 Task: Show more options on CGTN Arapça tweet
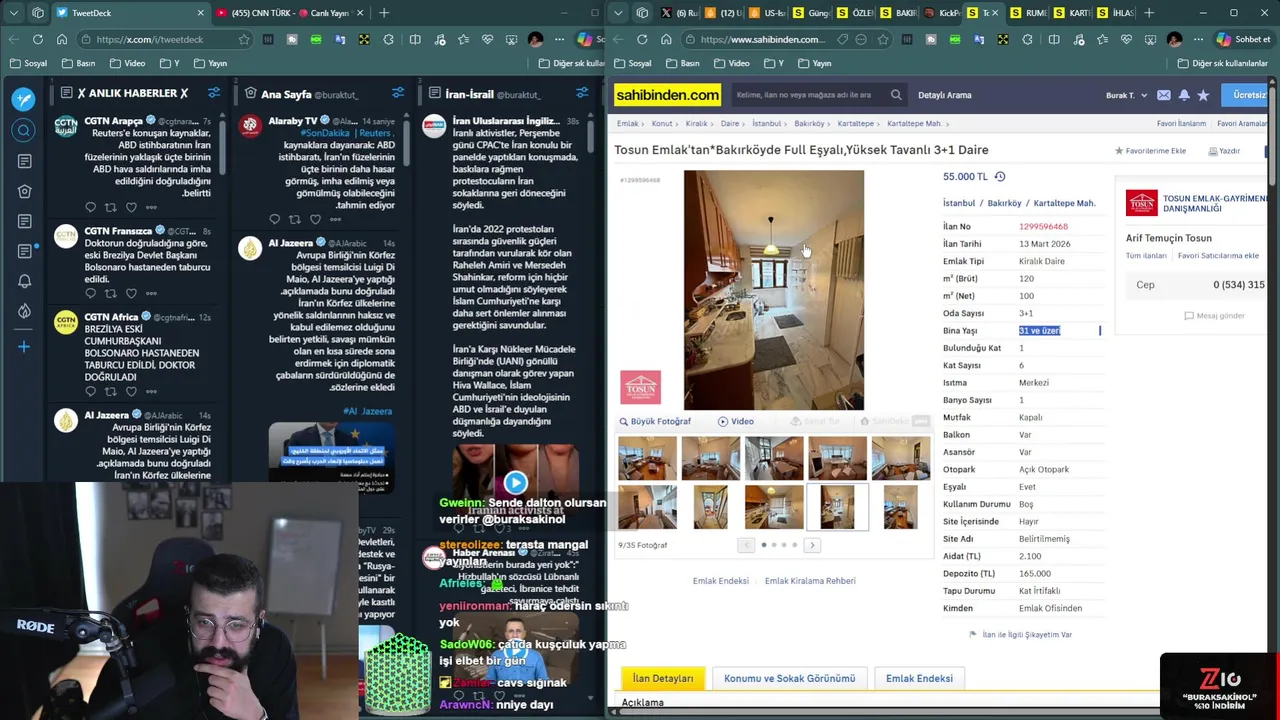[x=151, y=207]
